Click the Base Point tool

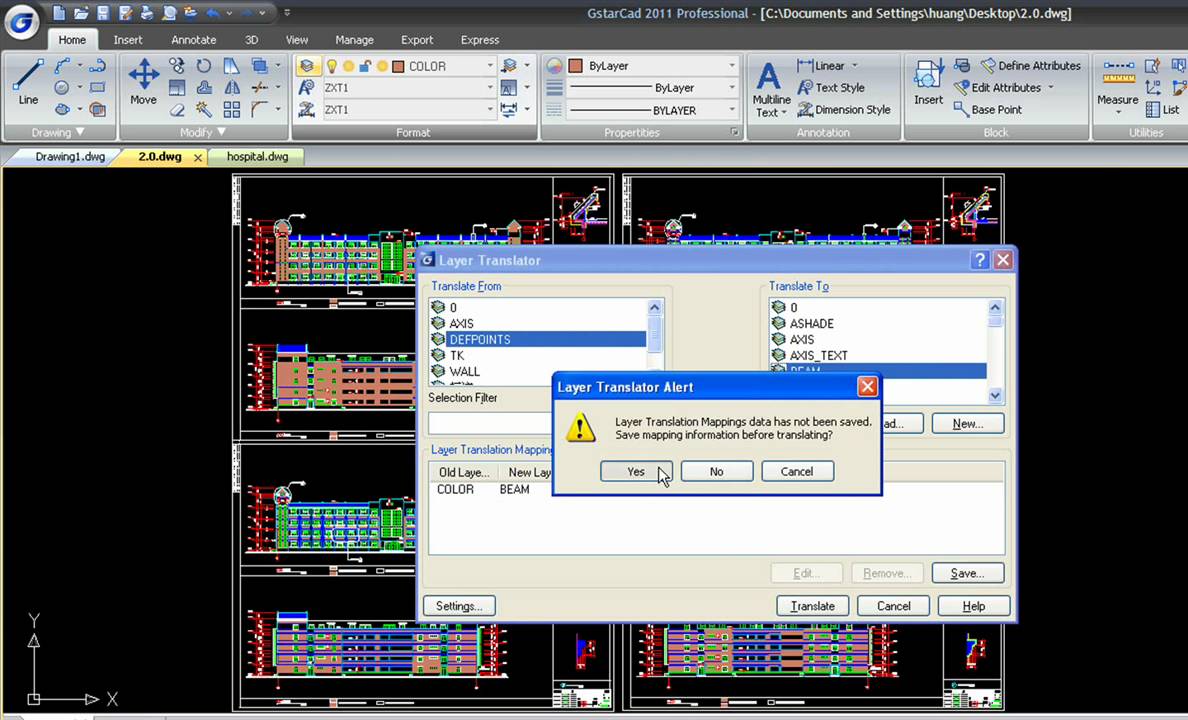pyautogui.click(x=988, y=110)
